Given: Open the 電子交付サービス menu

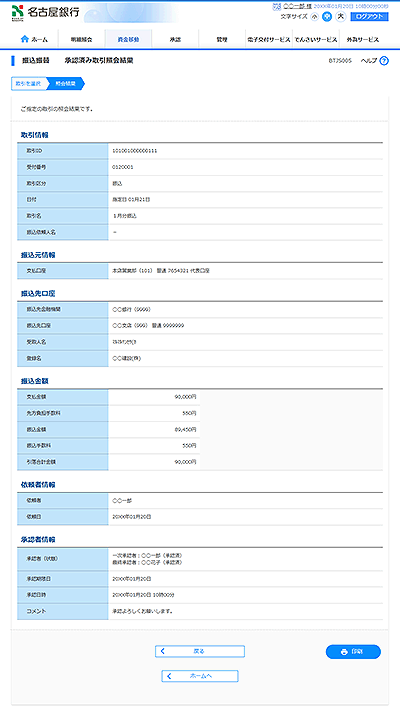Looking at the screenshot, I should [x=269, y=39].
